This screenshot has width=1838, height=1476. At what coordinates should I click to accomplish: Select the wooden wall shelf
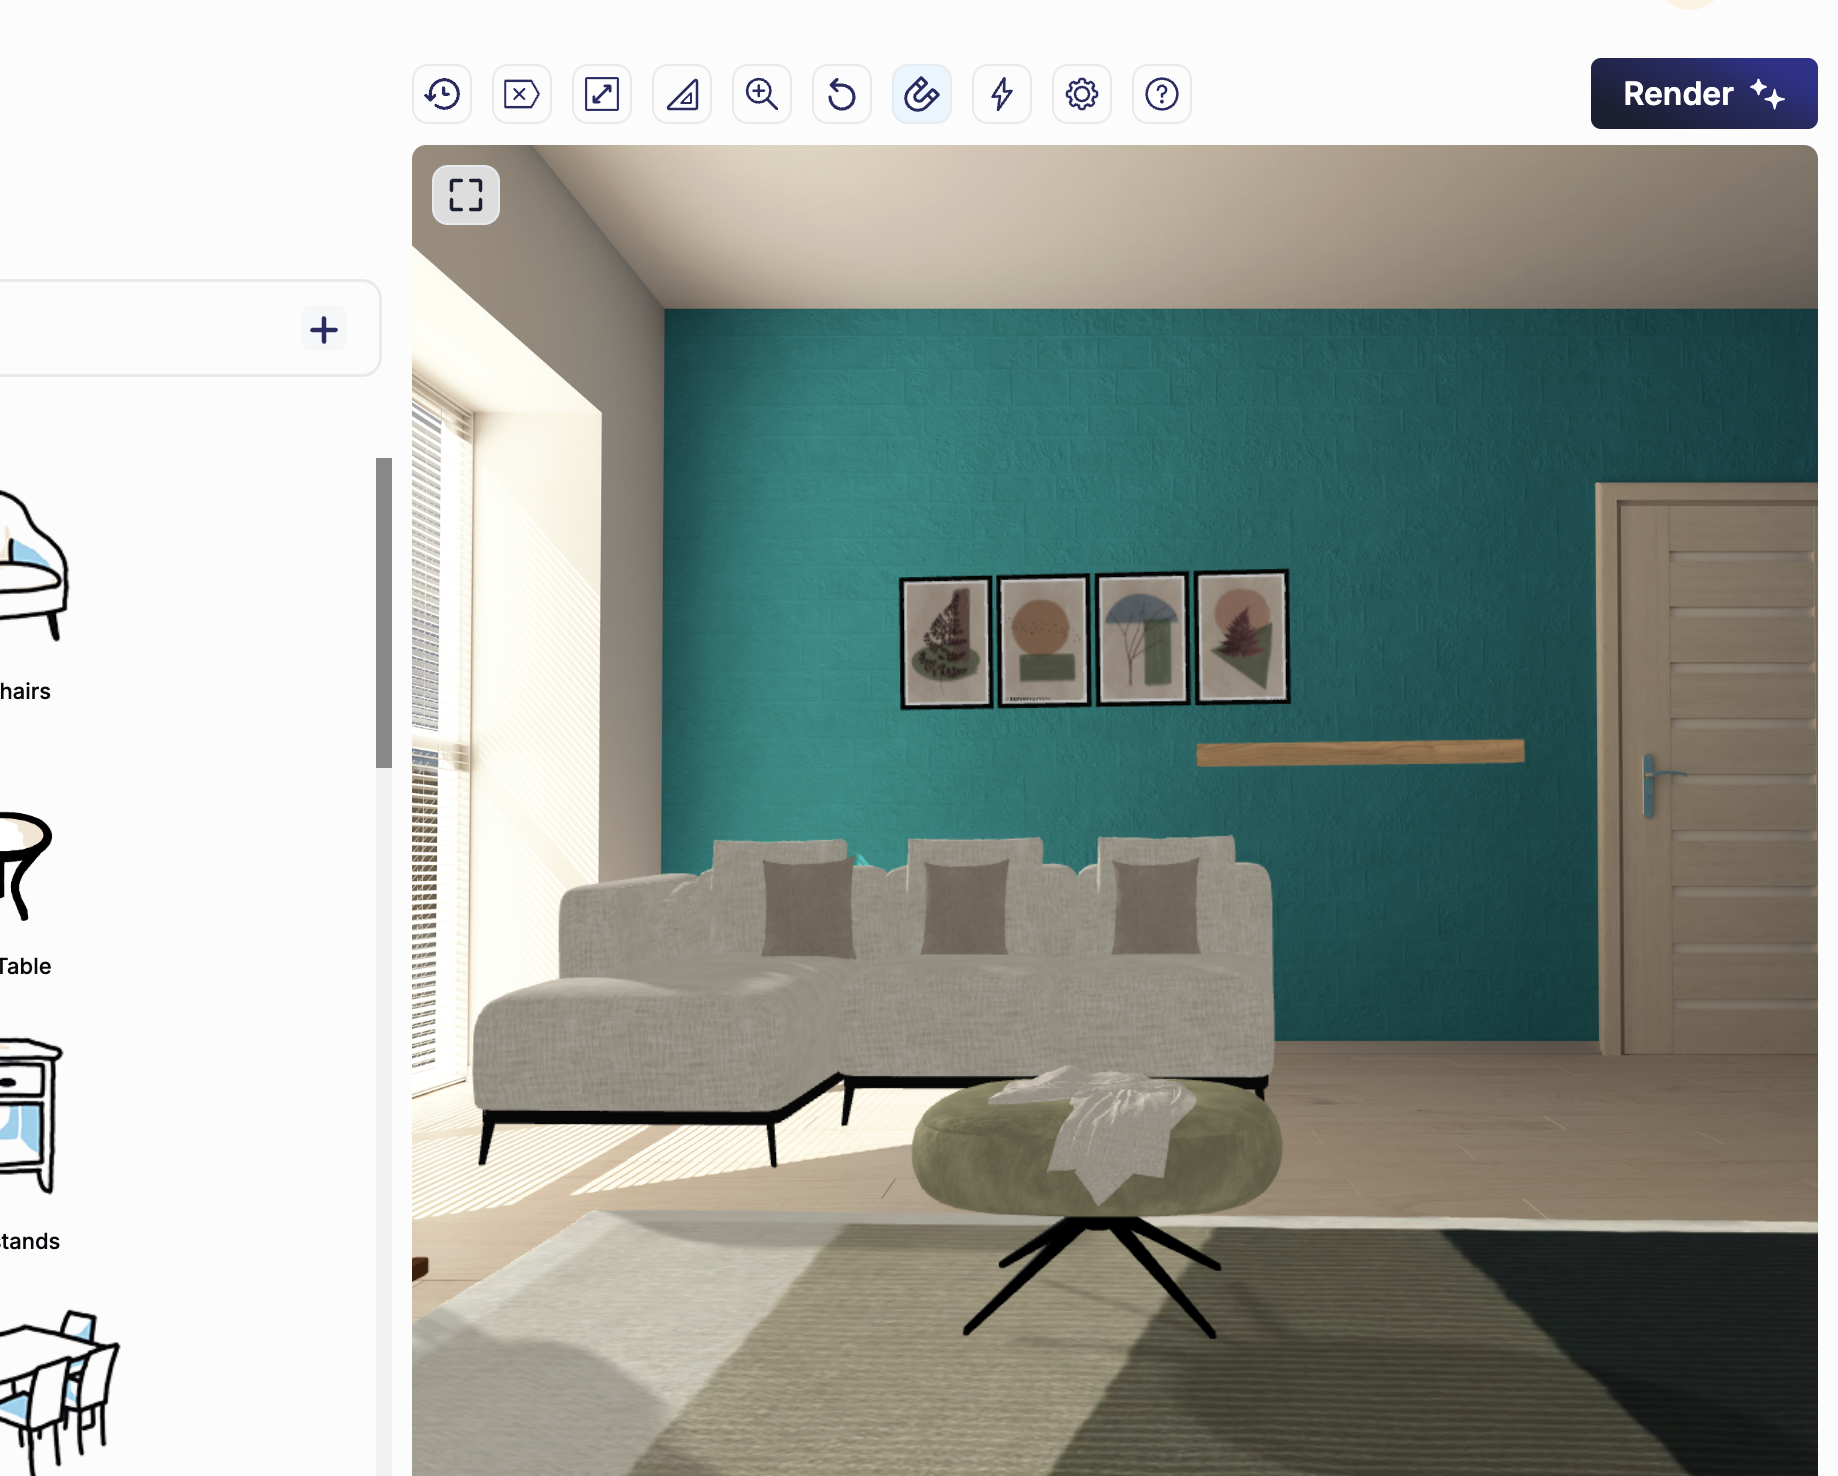click(x=1360, y=752)
